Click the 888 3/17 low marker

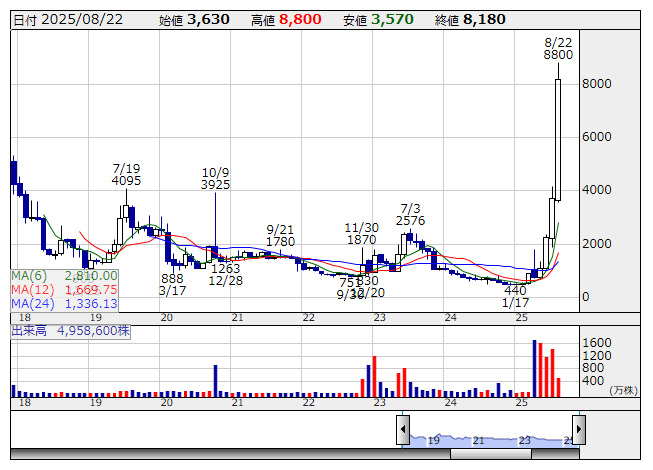tap(172, 284)
